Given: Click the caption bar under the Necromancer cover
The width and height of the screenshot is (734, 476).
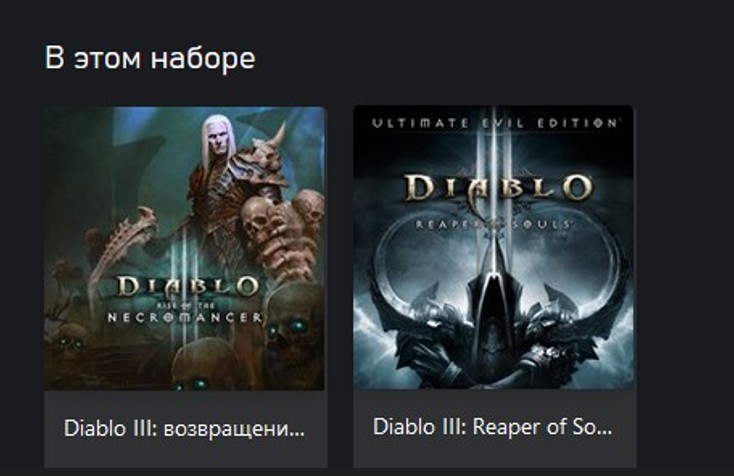Looking at the screenshot, I should tap(184, 429).
